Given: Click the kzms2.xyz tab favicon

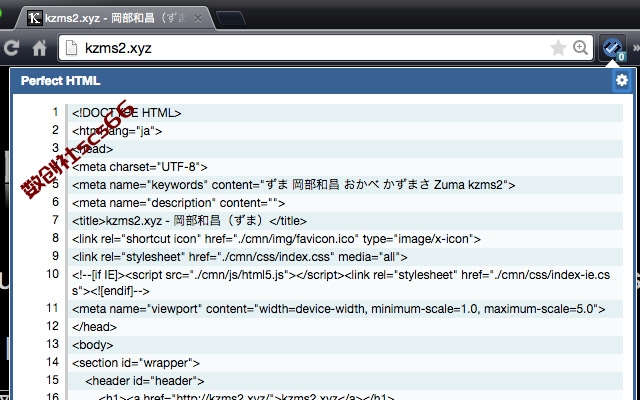Looking at the screenshot, I should 34,18.
